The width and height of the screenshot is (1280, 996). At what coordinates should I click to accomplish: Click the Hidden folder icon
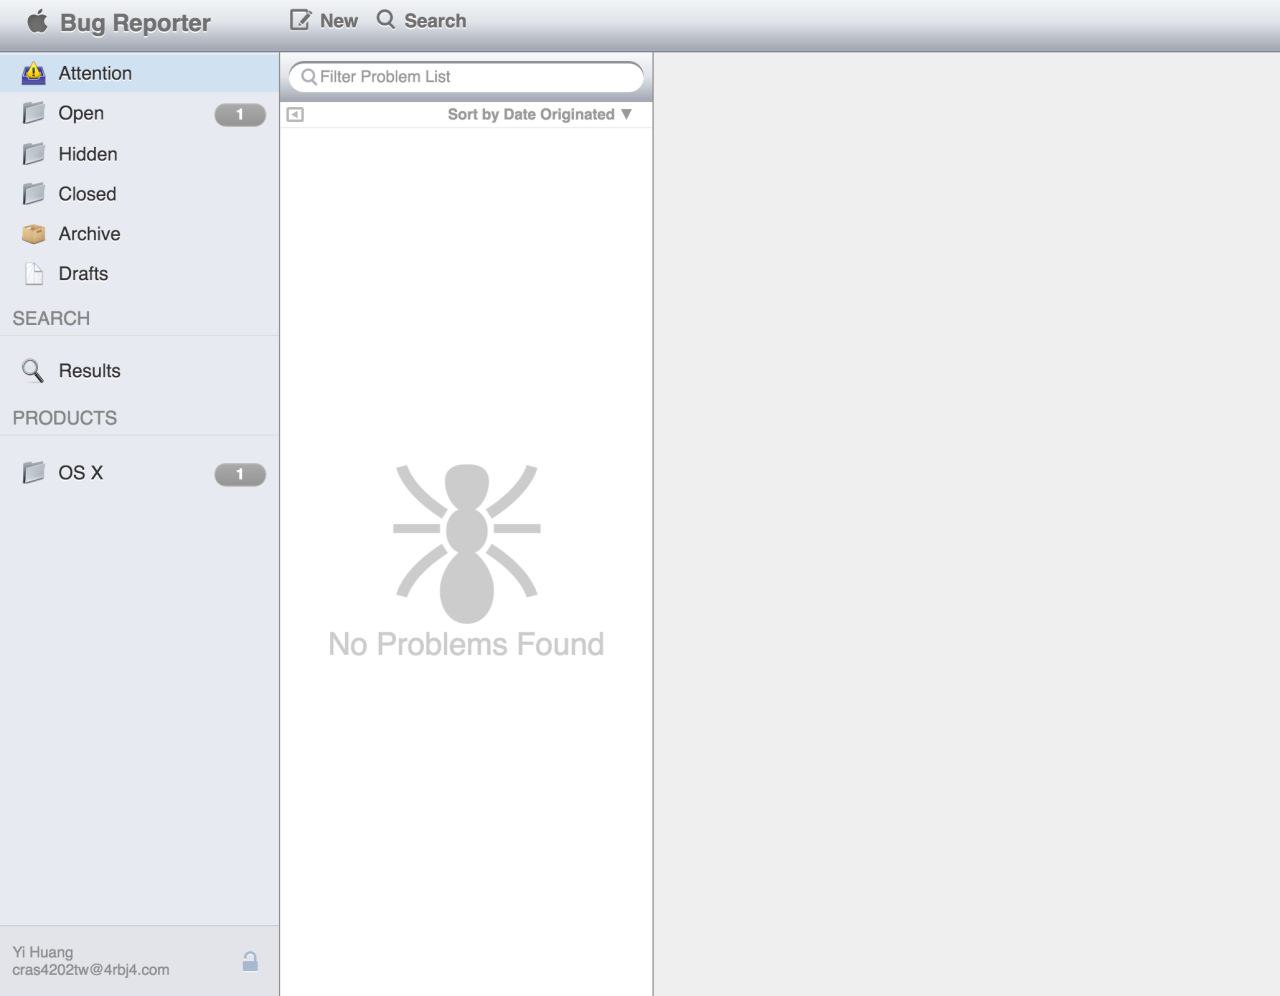point(34,154)
